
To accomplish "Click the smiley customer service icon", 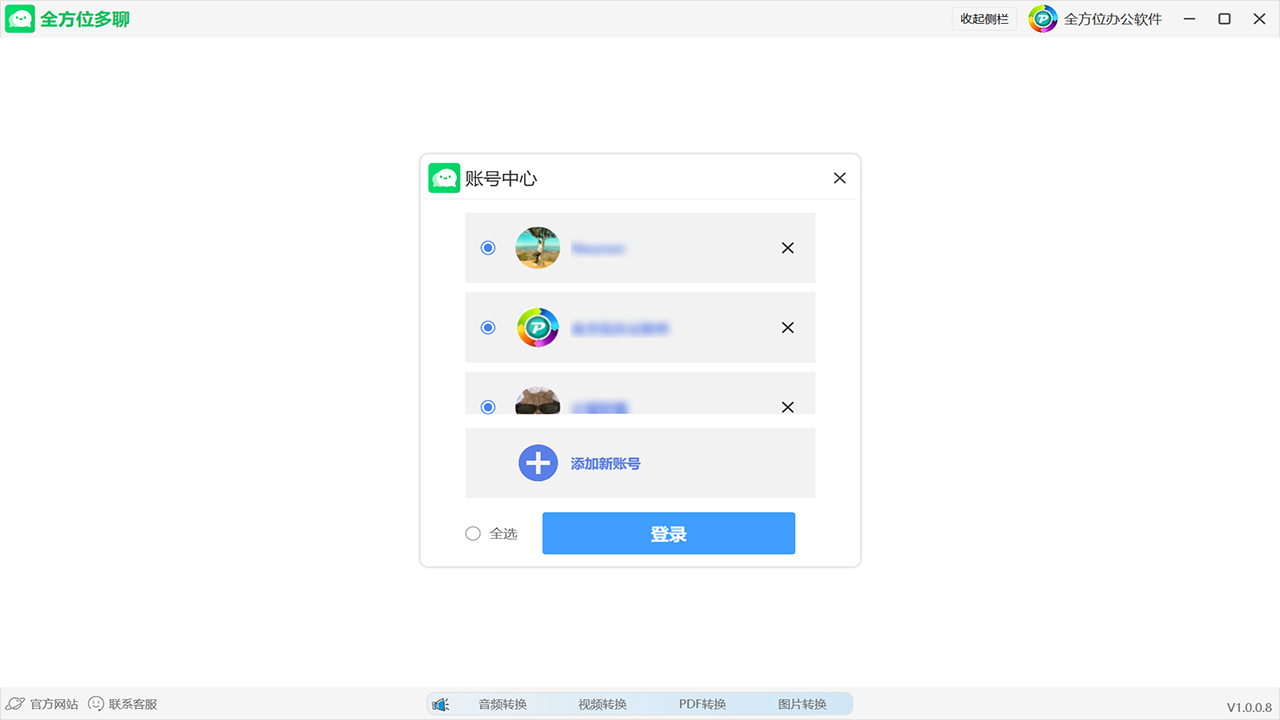I will [x=96, y=704].
